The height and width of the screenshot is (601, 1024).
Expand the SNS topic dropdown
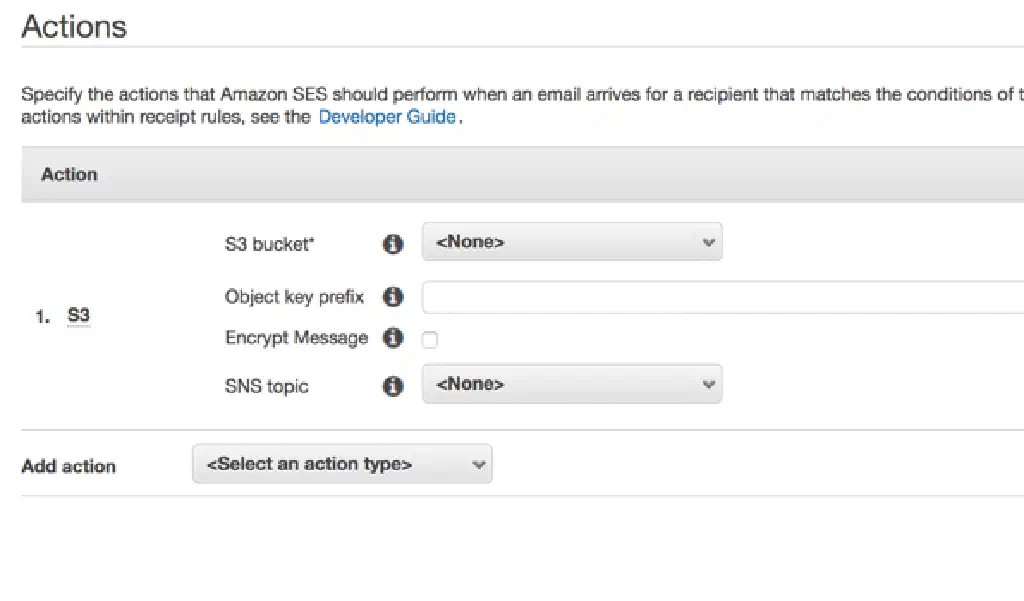(x=572, y=384)
